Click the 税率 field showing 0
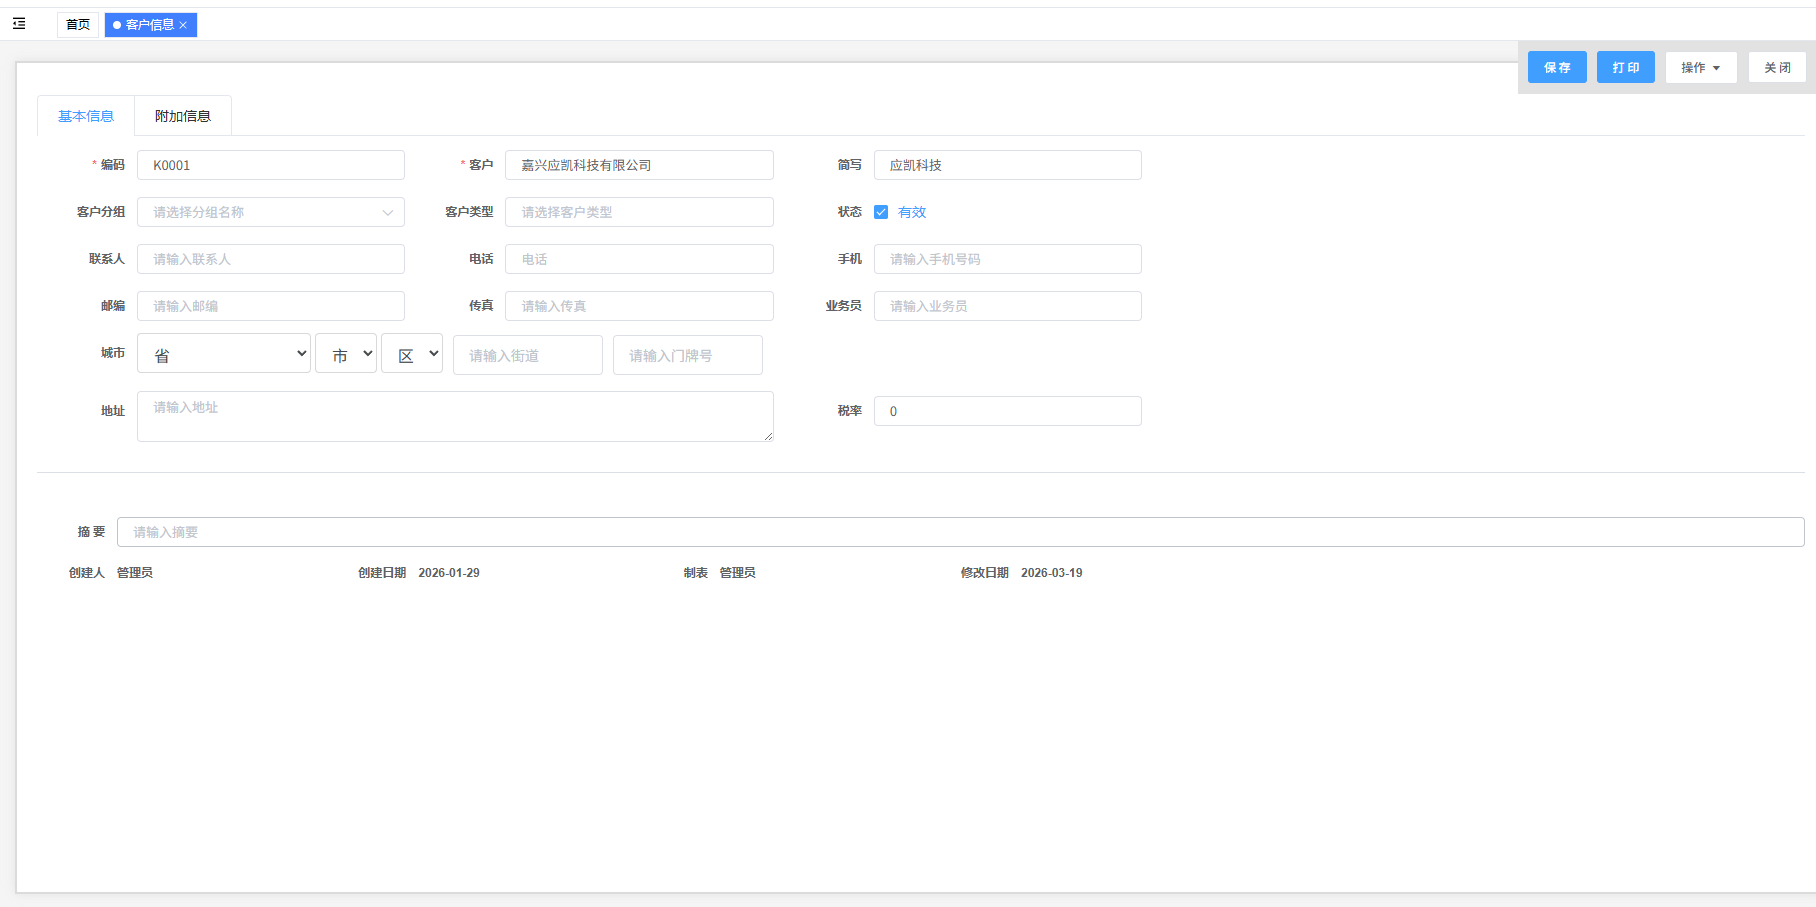 coord(1007,411)
